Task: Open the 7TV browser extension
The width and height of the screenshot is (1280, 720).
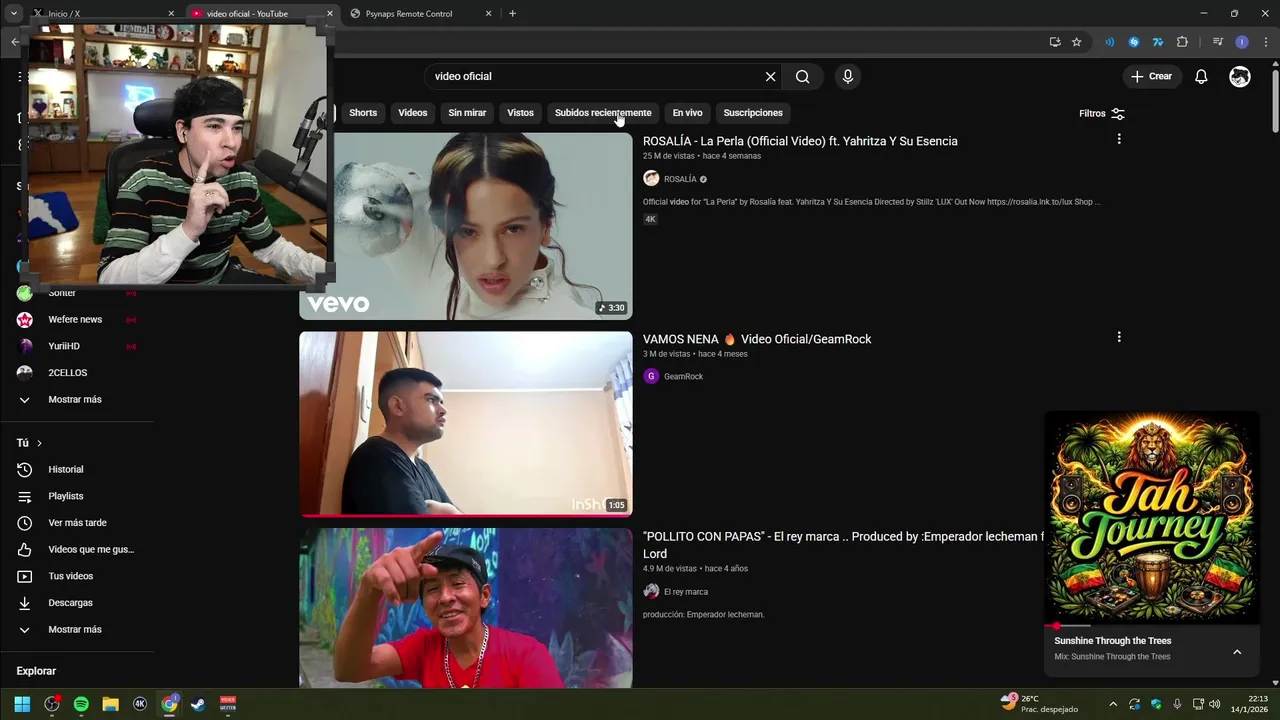Action: tap(1158, 42)
